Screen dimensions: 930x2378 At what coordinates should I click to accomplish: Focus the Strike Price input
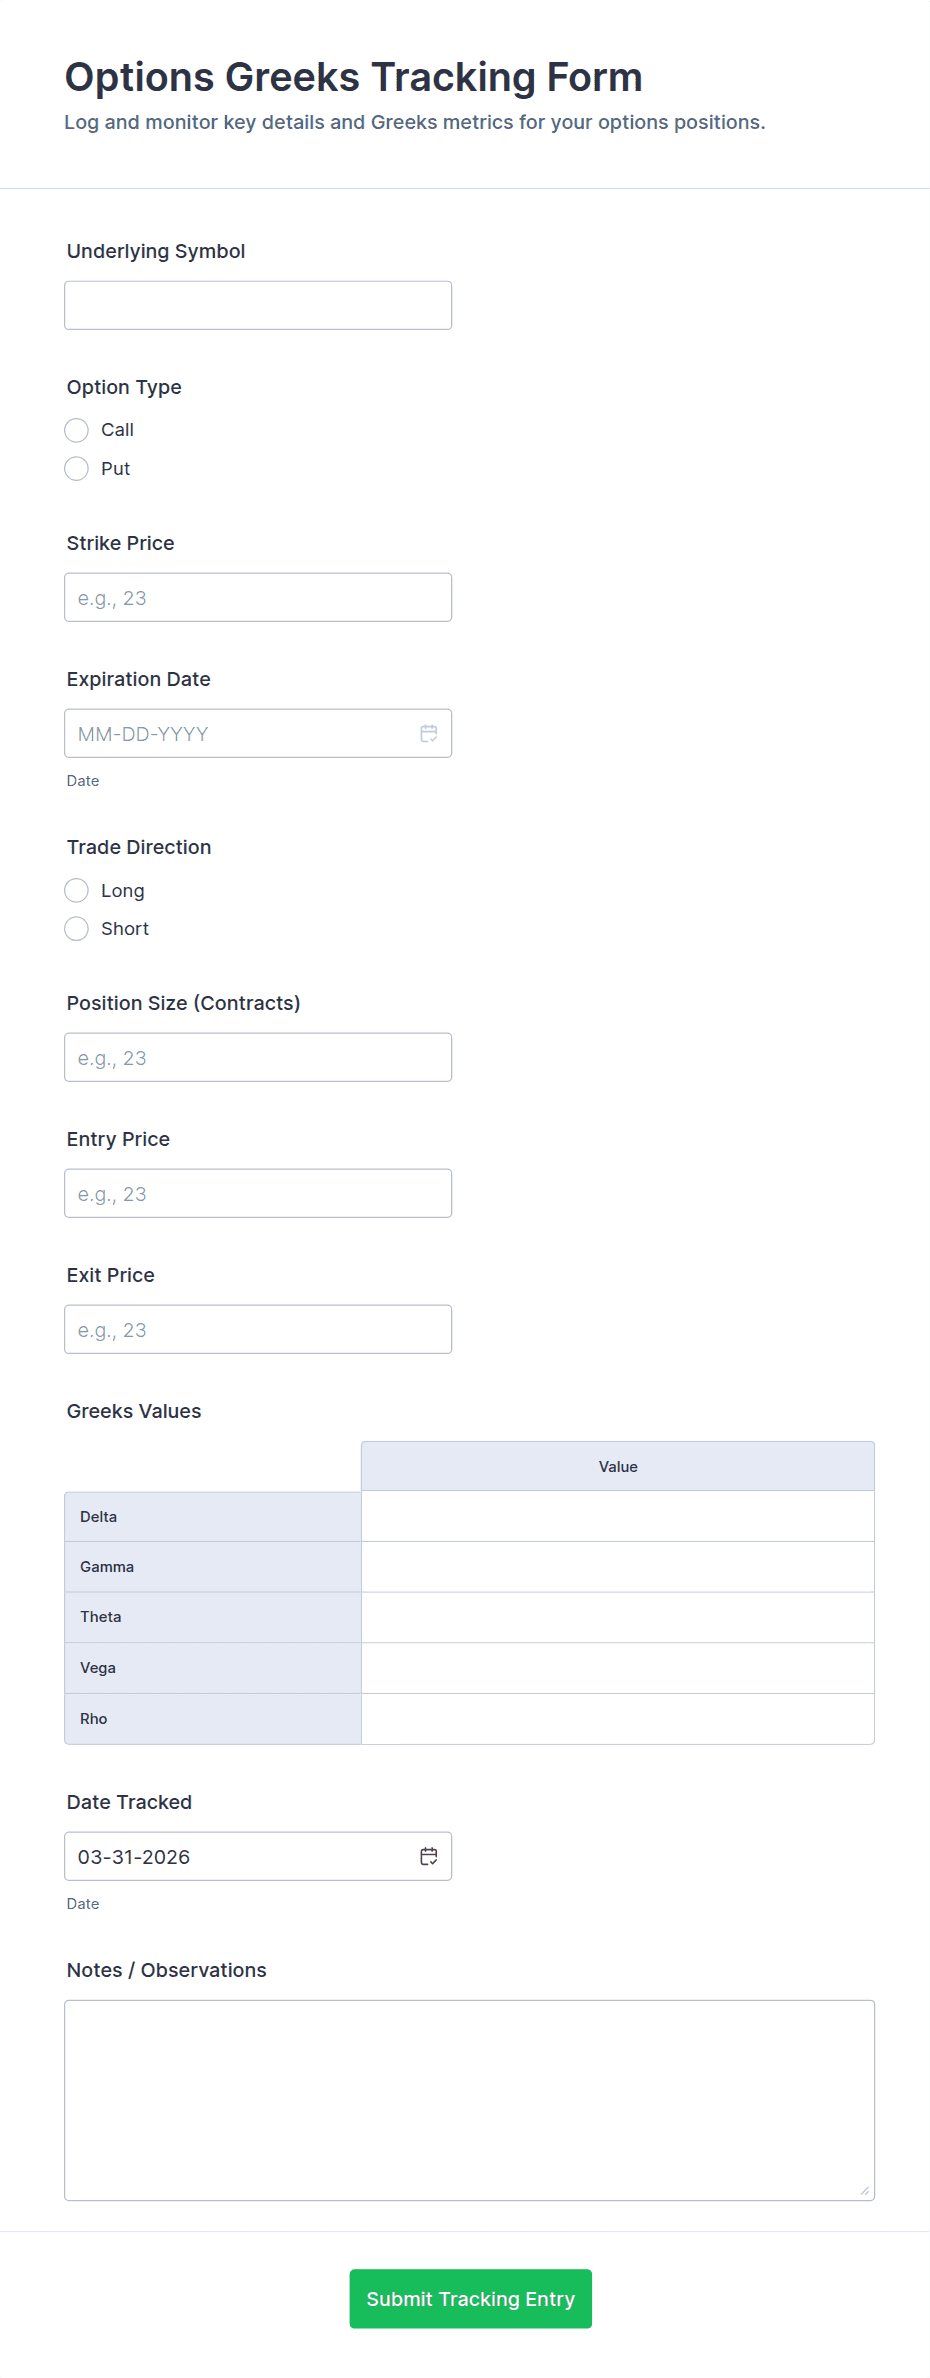click(x=258, y=598)
